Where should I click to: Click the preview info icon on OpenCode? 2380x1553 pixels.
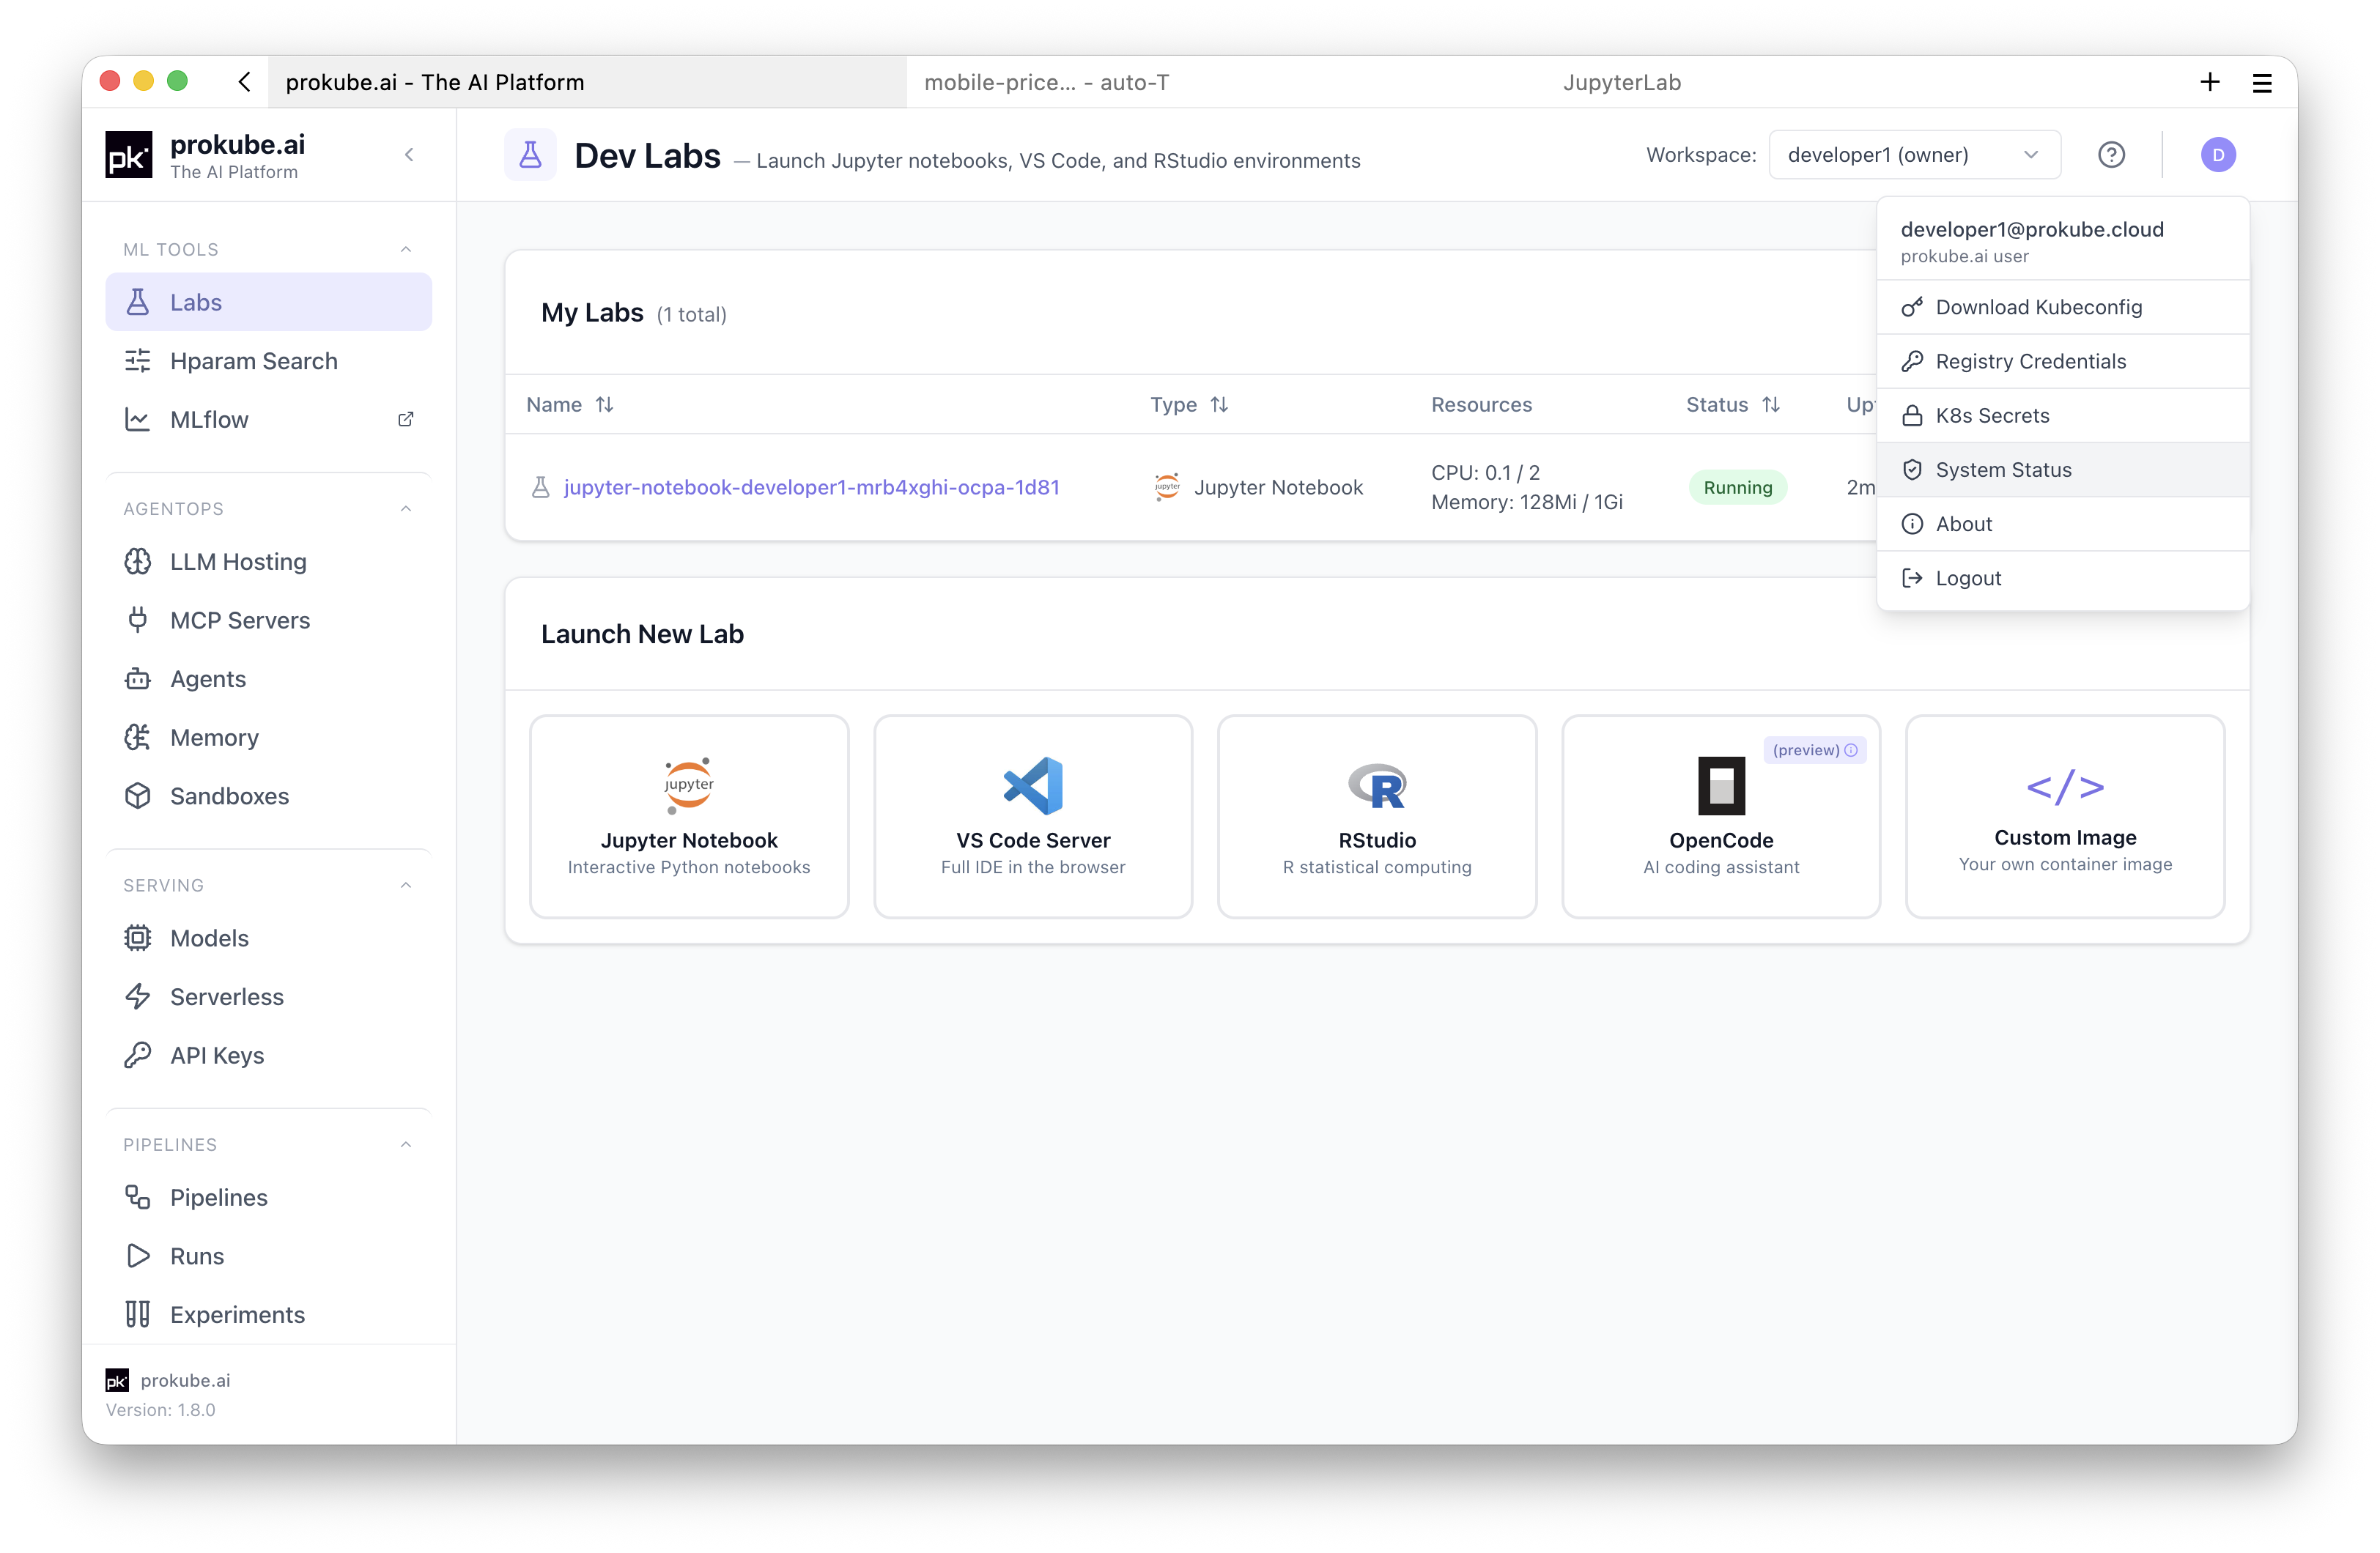pyautogui.click(x=1851, y=750)
